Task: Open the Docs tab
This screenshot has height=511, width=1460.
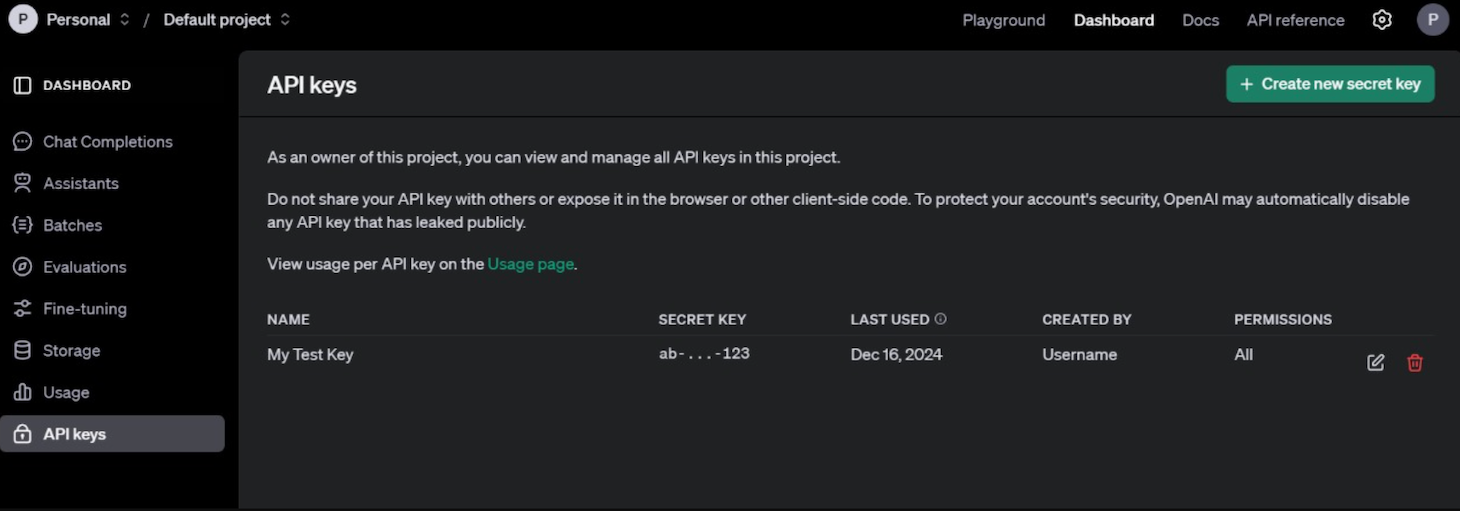Action: [x=1200, y=20]
